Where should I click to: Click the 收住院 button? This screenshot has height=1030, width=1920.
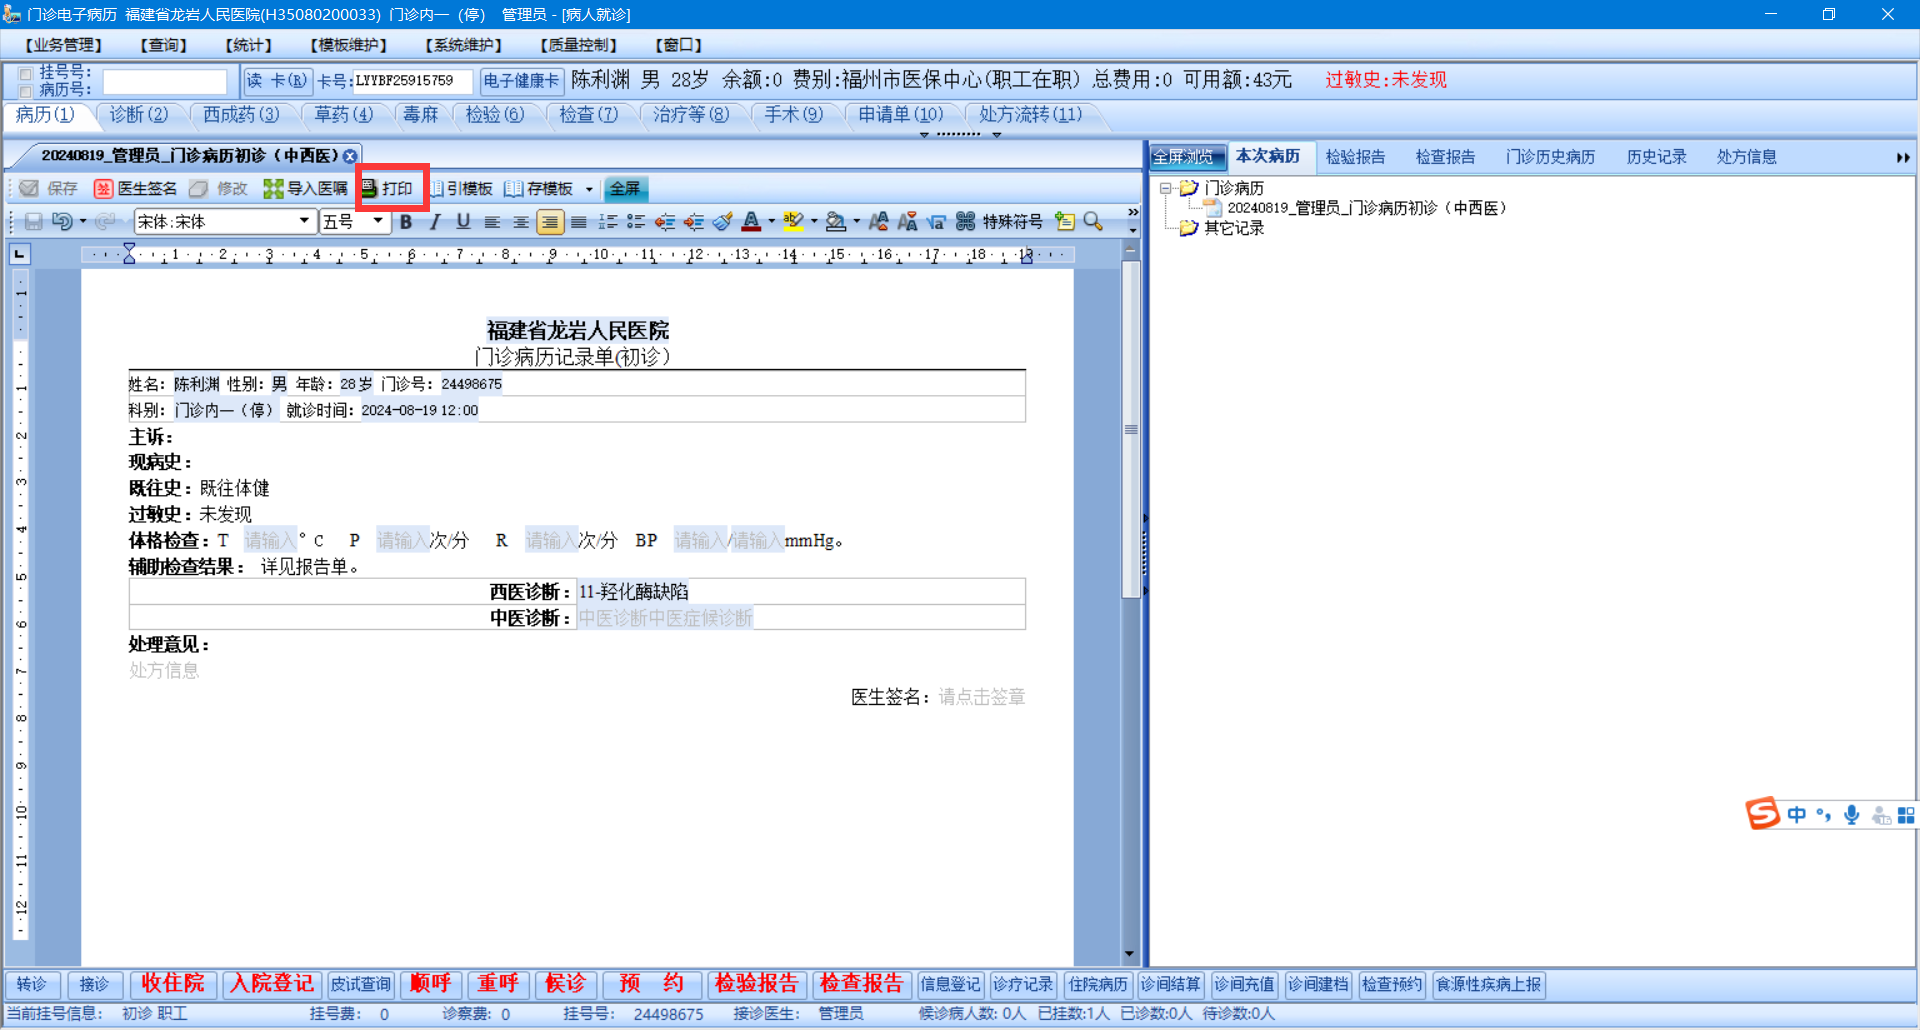(172, 984)
